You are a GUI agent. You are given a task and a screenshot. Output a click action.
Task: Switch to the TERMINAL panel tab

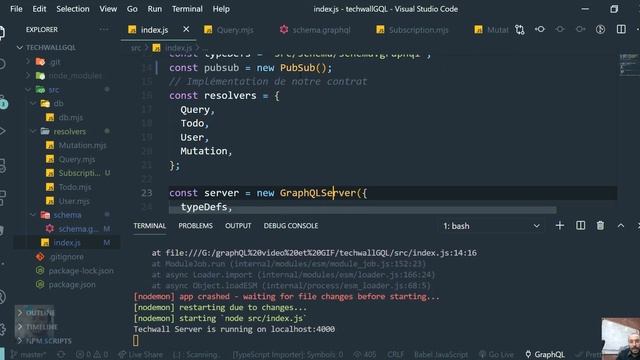click(149, 226)
